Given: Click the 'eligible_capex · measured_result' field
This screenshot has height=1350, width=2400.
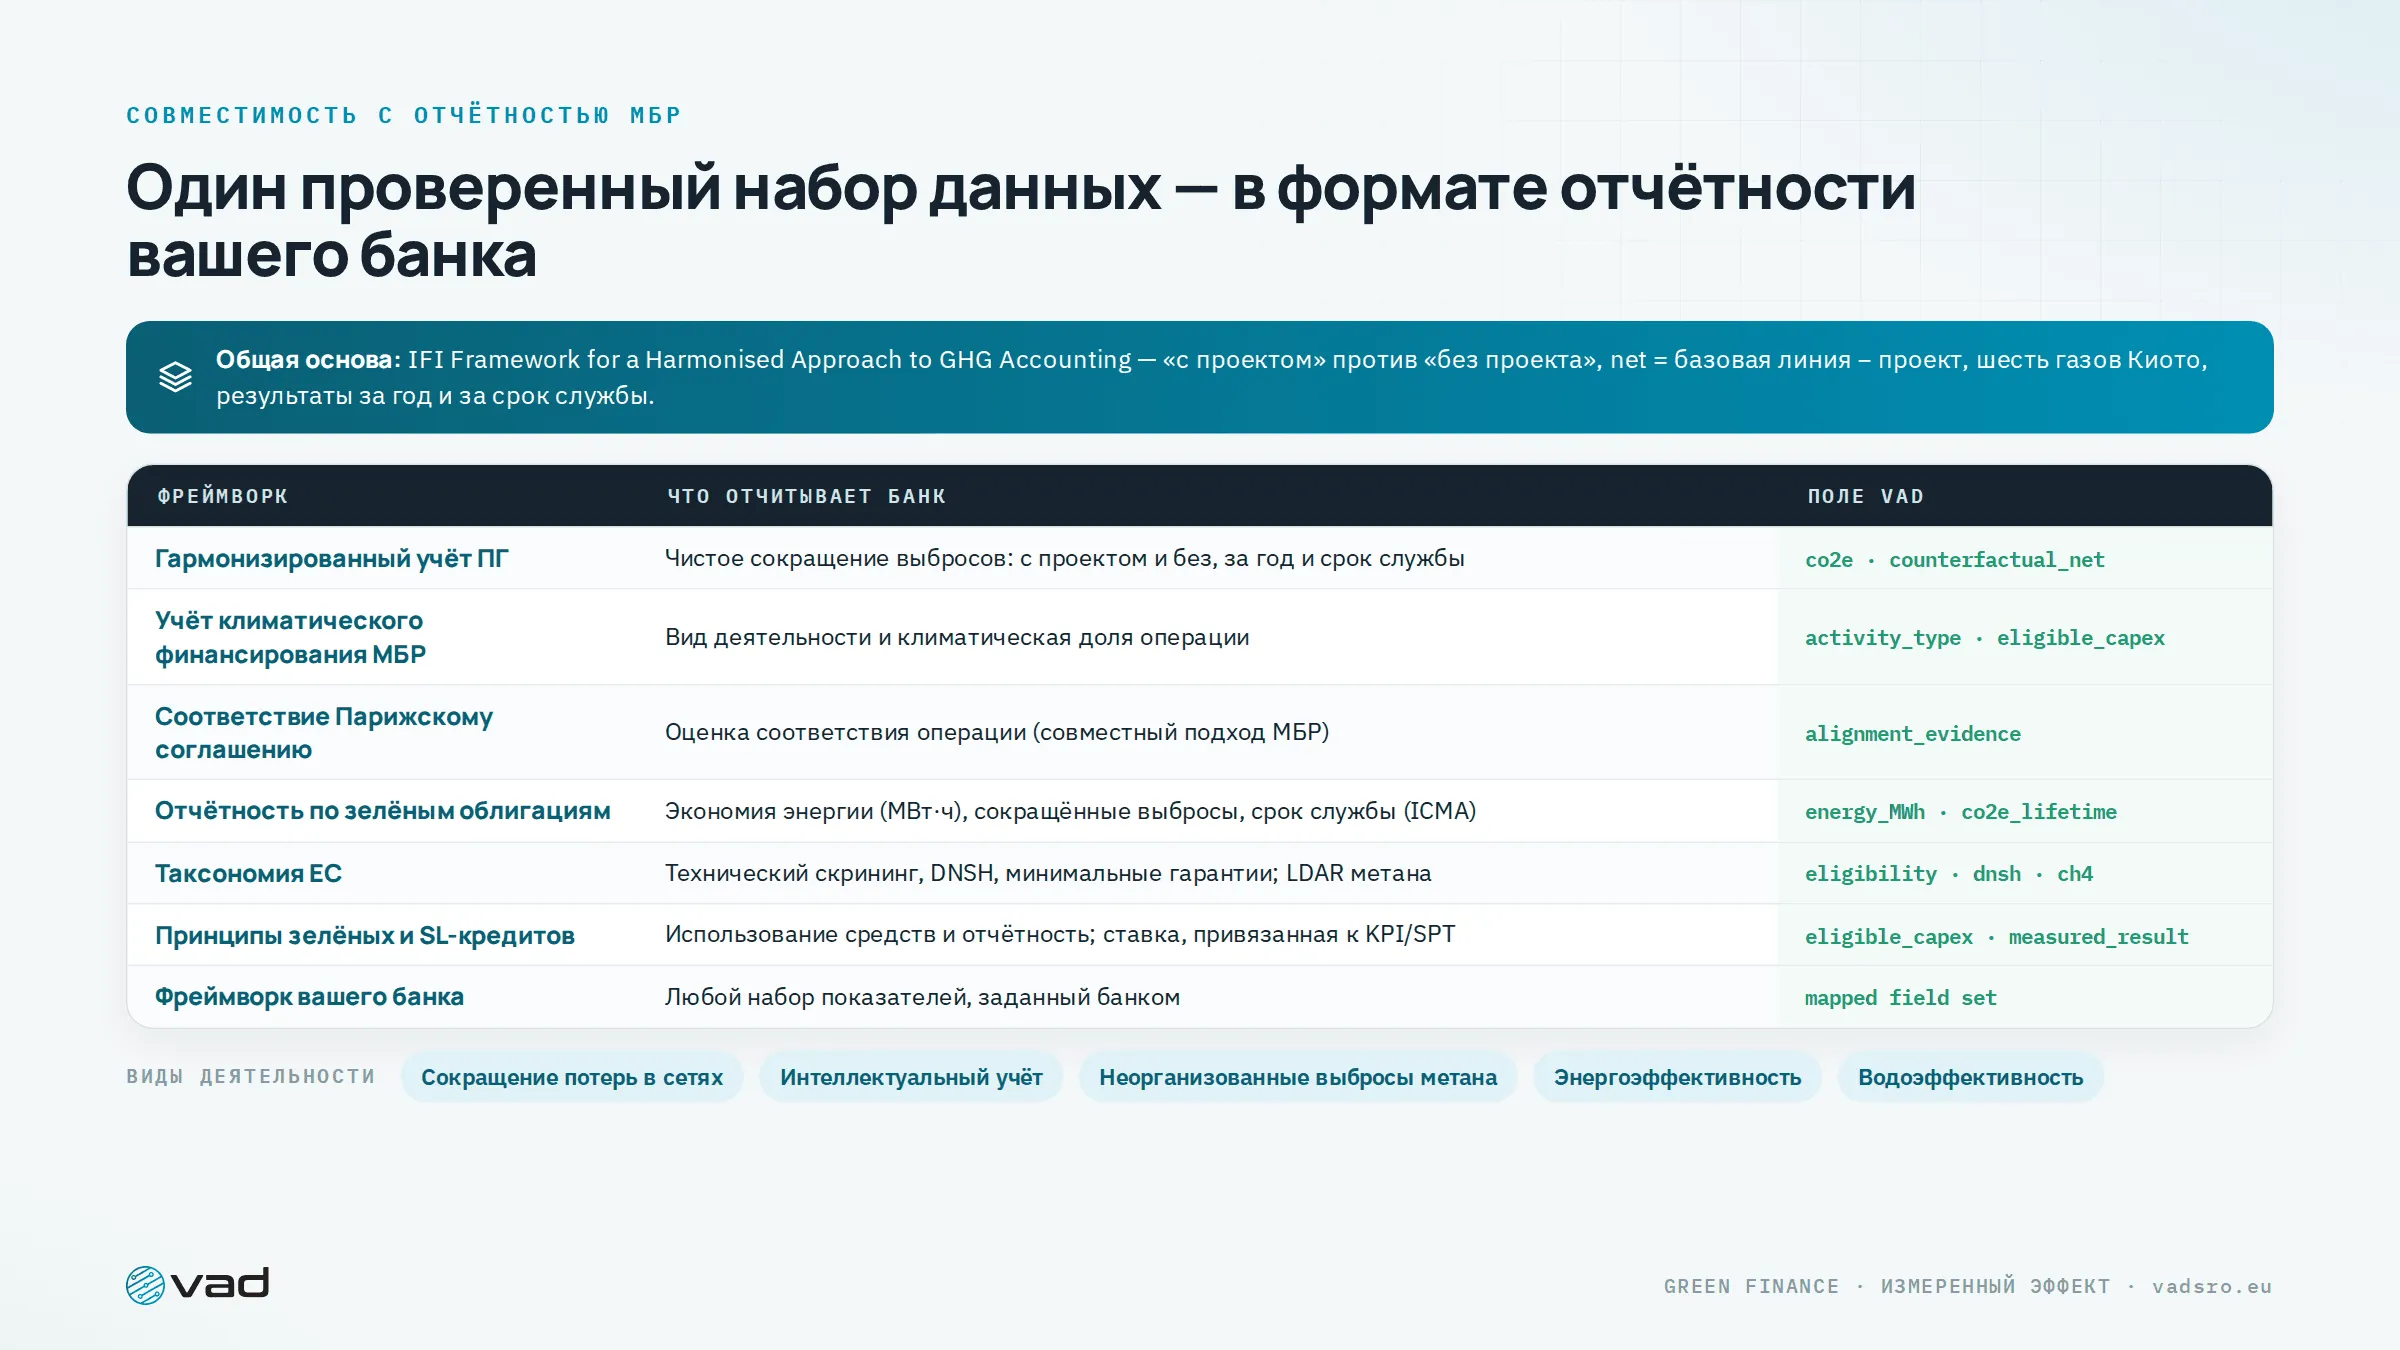Looking at the screenshot, I should coord(1997,937).
